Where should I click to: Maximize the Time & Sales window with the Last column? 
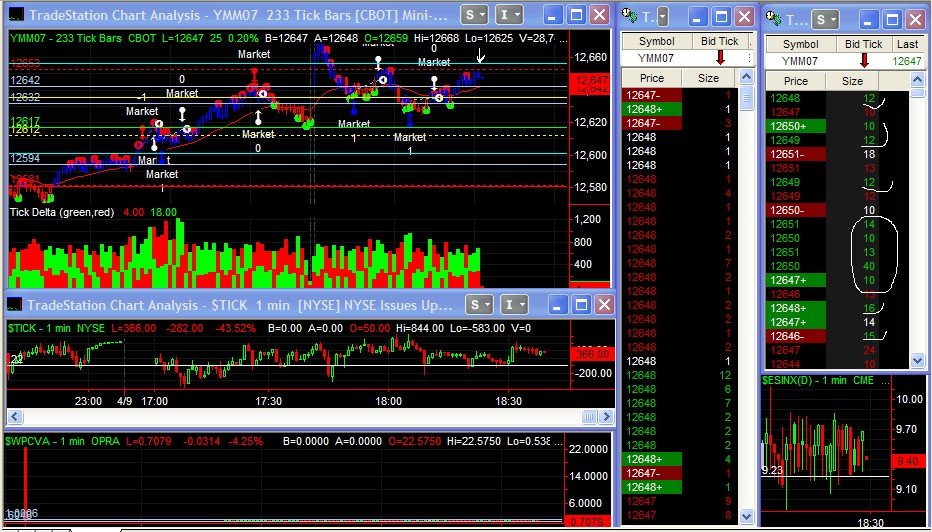[x=893, y=20]
